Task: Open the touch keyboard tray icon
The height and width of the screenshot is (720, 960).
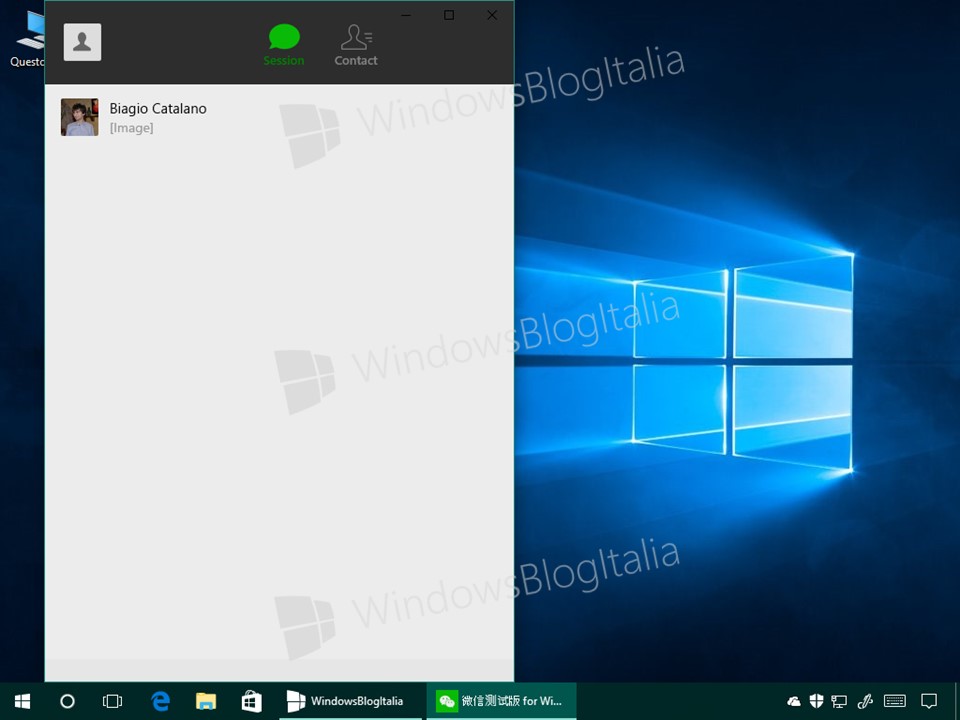Action: click(894, 701)
